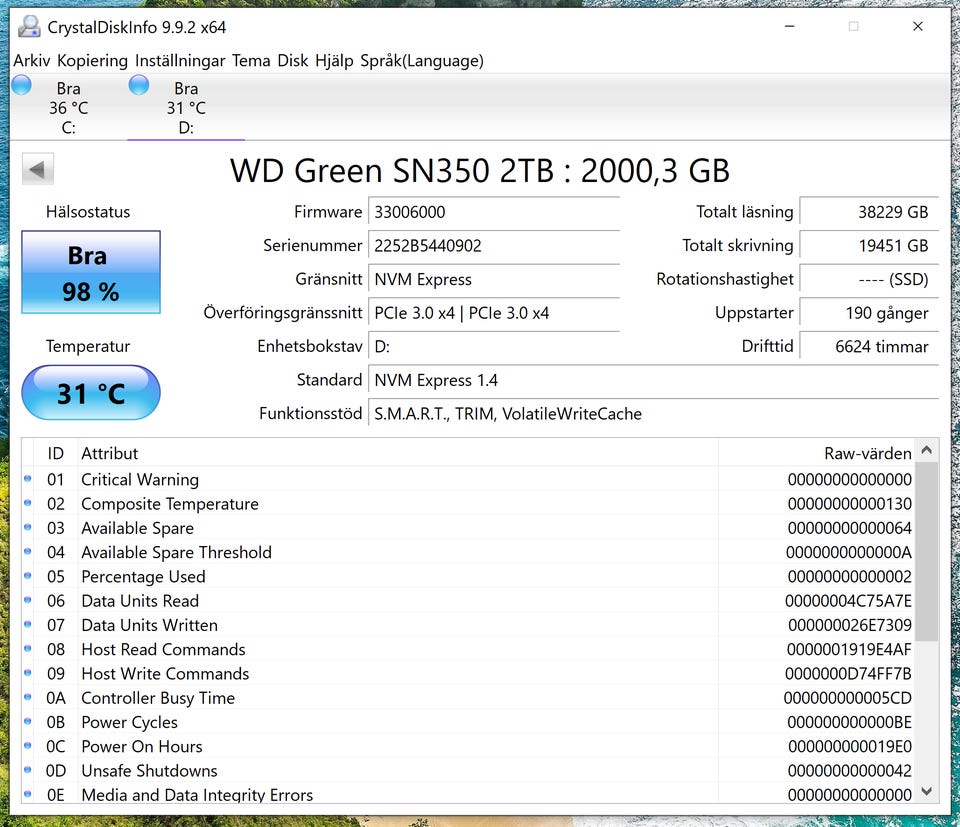Select the Available Spare row
Screen dimensions: 960x827
(x=468, y=528)
